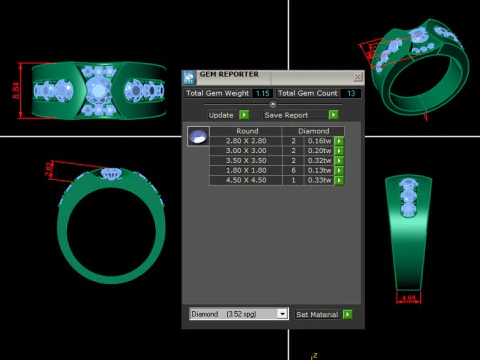This screenshot has width=480, height=360.
Task: Select the 1.80 X 1.80 size cell
Action: [246, 170]
